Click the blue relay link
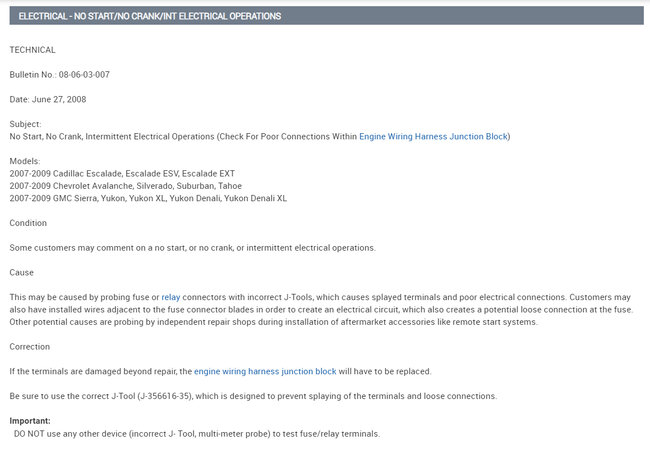Screen dimensions: 650x449 click(171, 297)
